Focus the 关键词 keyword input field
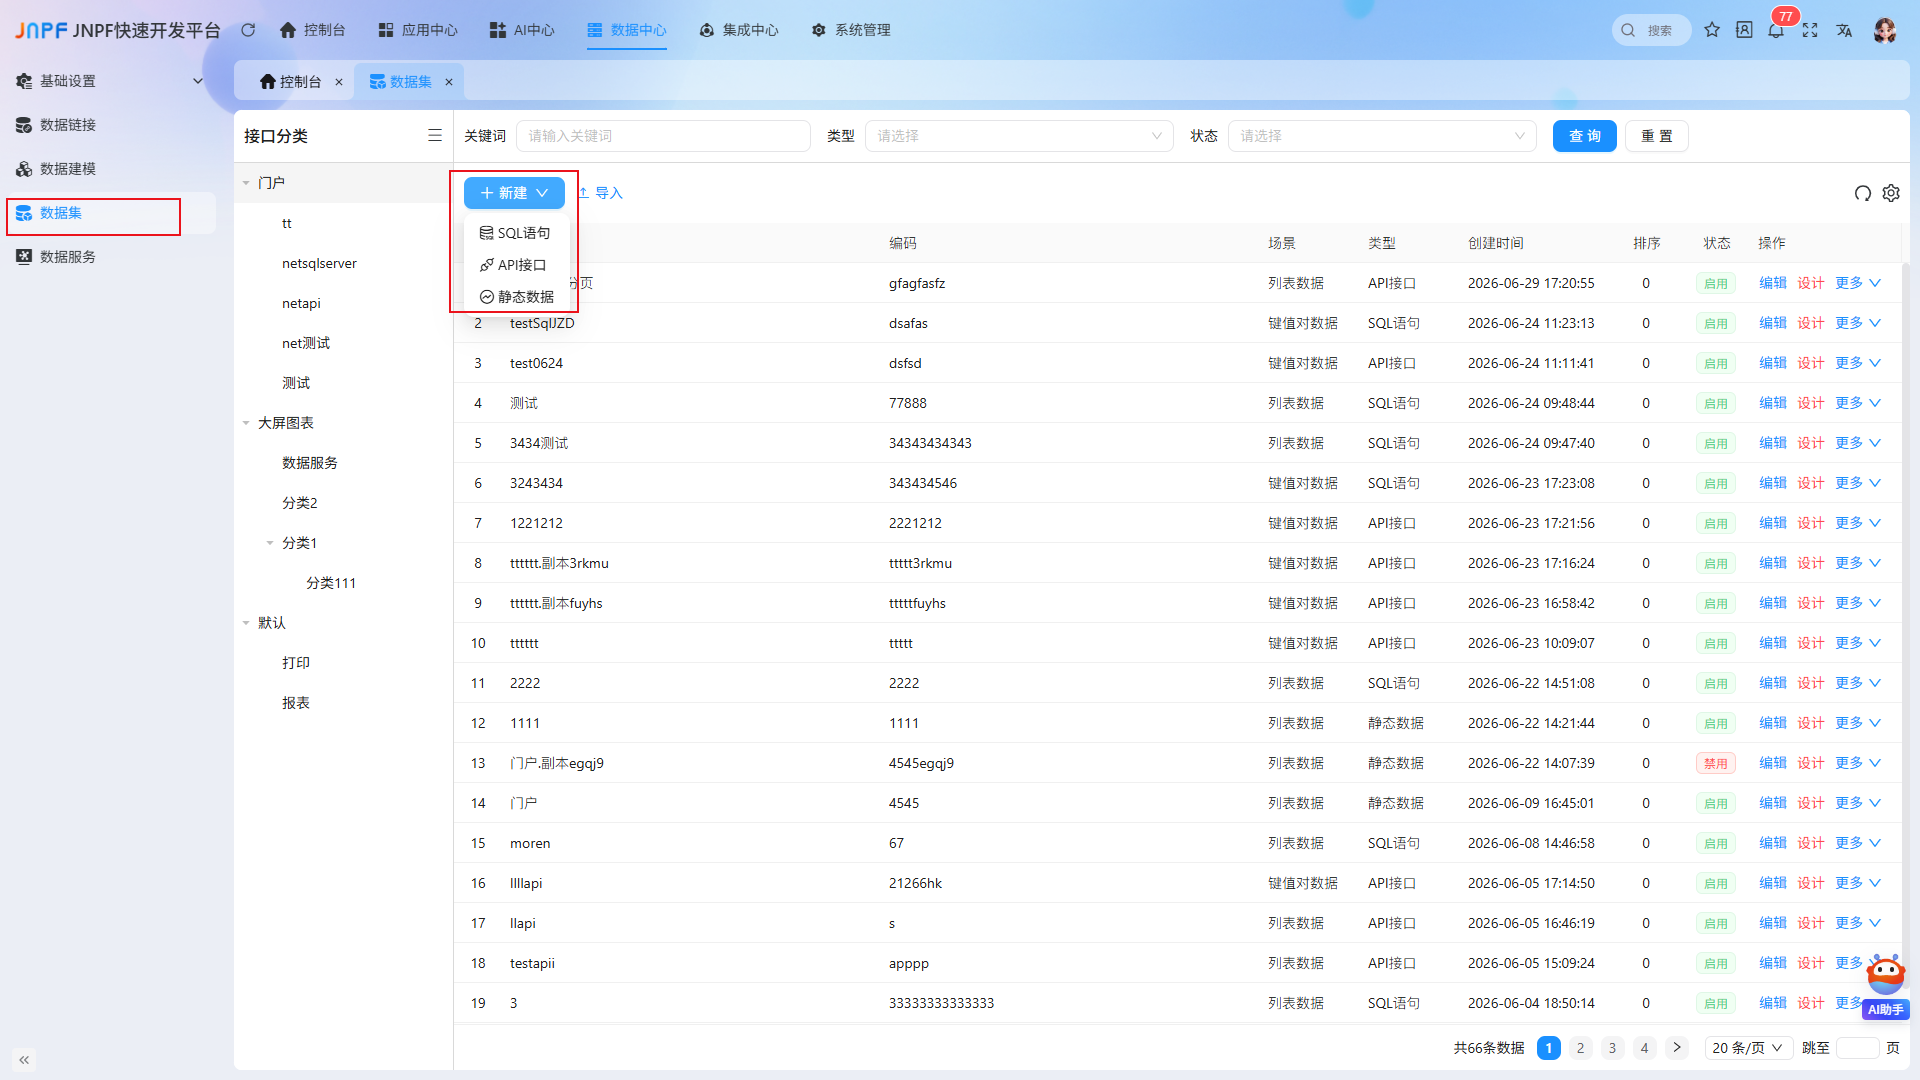This screenshot has width=1920, height=1080. click(663, 136)
